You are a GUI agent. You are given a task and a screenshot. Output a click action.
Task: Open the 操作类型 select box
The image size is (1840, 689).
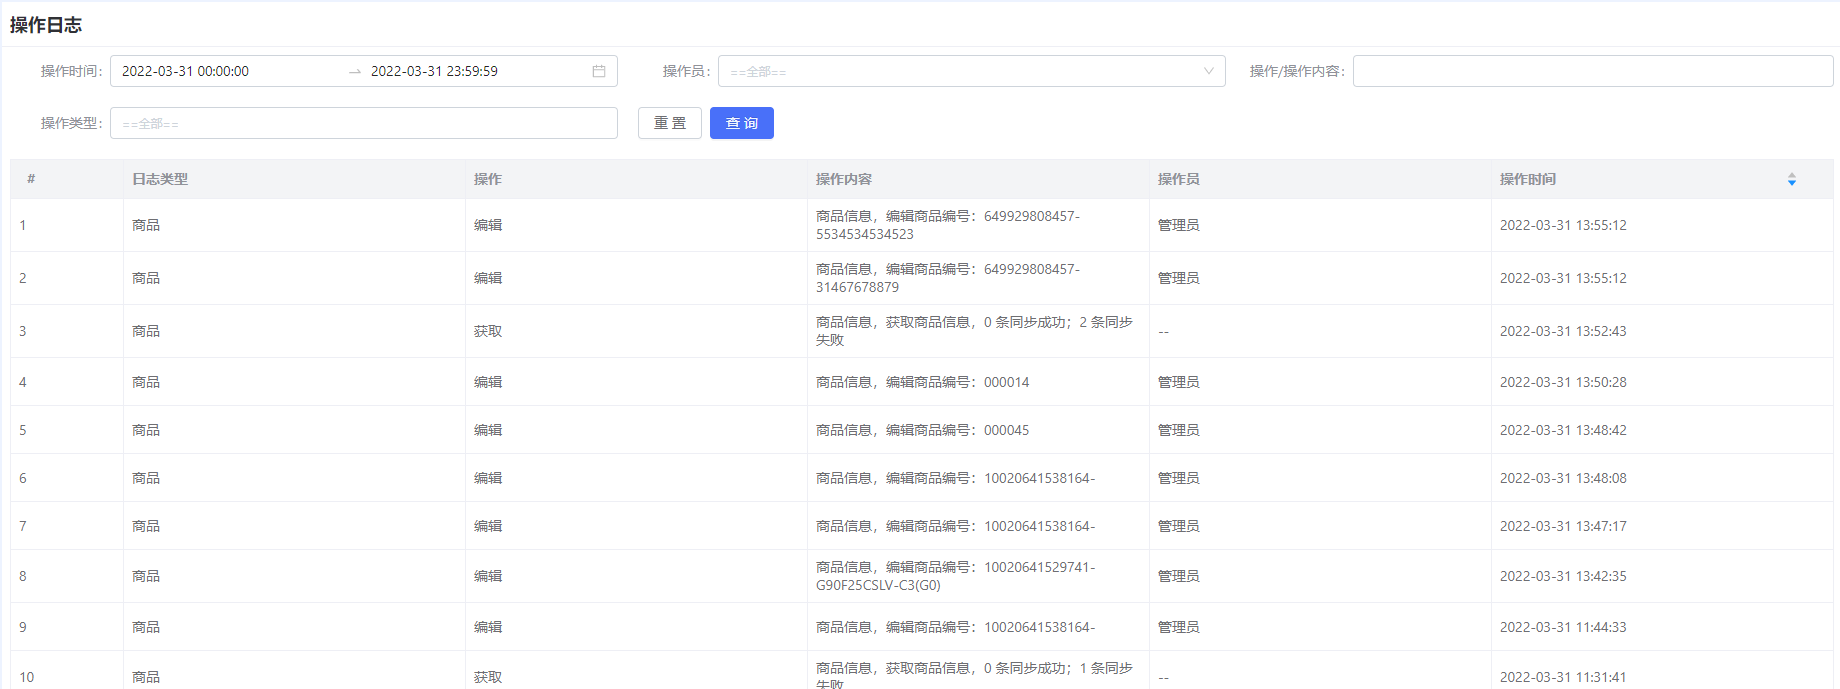tap(364, 123)
